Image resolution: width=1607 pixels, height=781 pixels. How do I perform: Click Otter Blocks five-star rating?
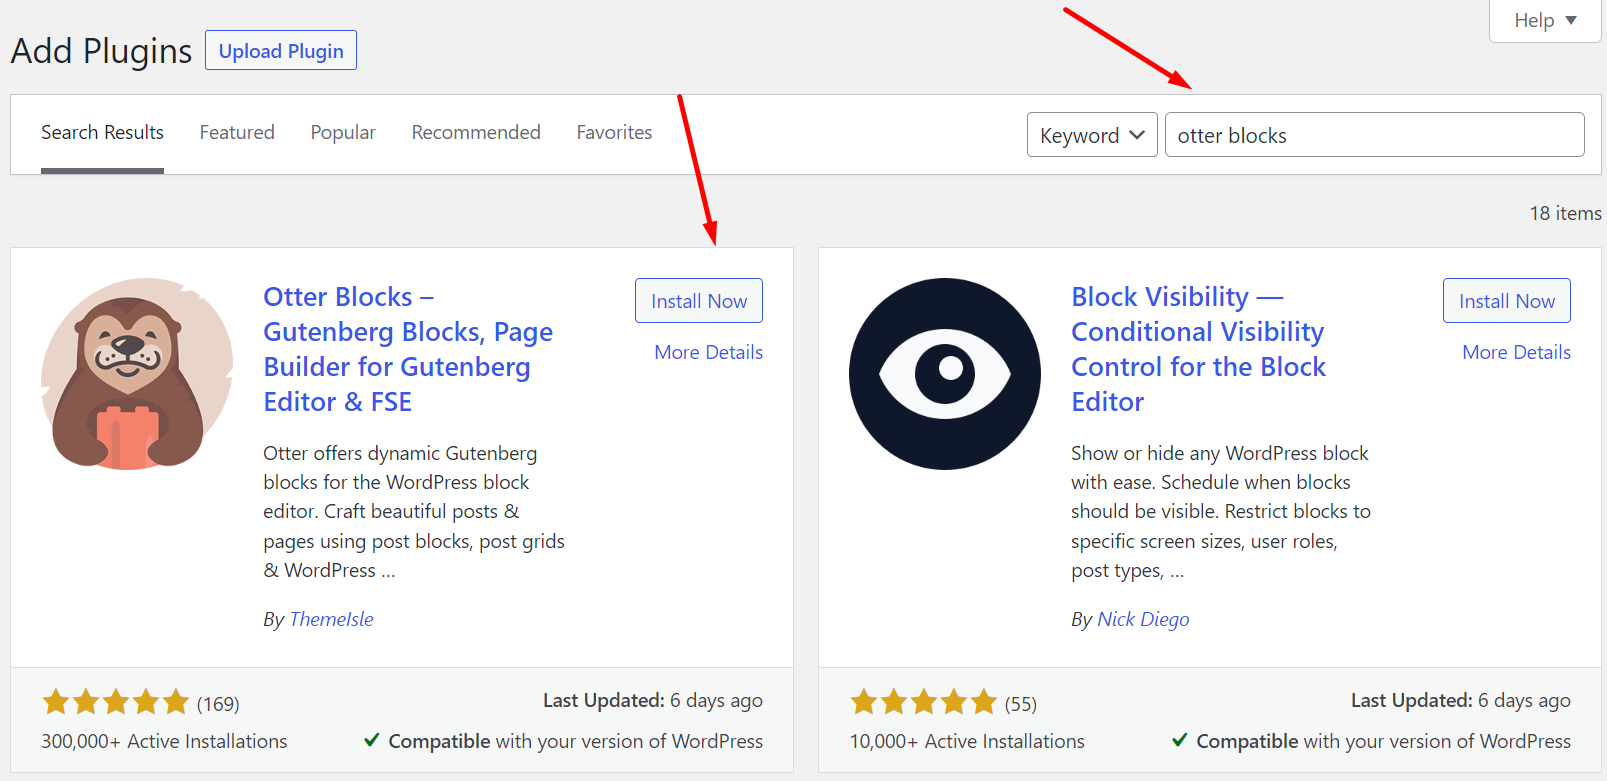[115, 702]
